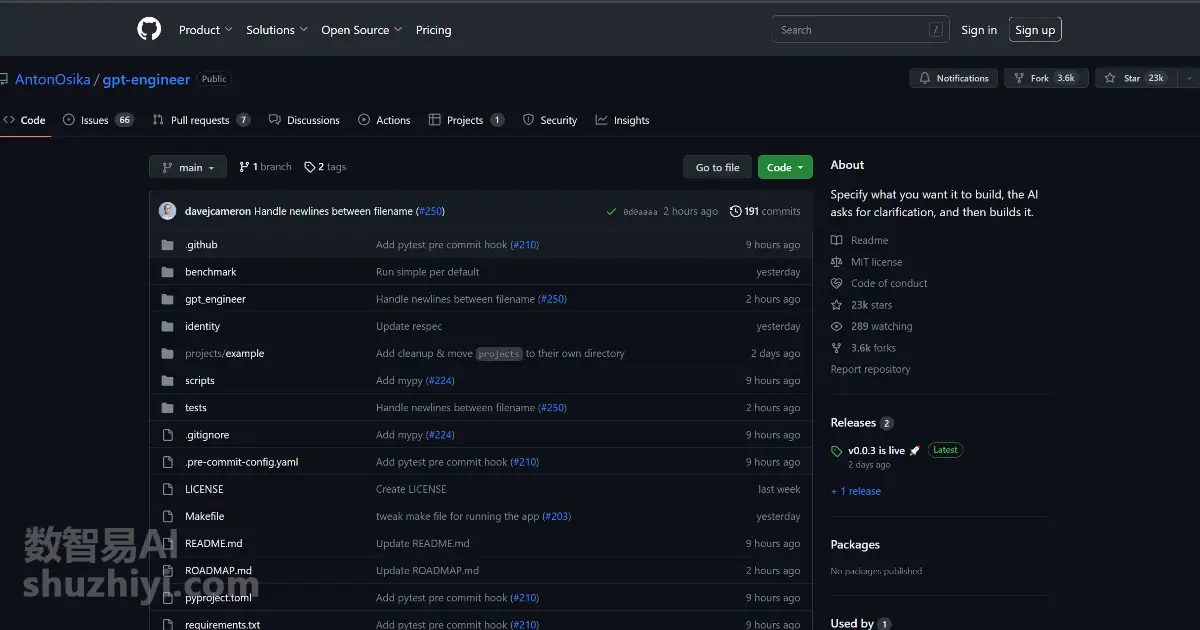This screenshot has height=630, width=1200.
Task: Open the README.md file
Action: point(213,543)
